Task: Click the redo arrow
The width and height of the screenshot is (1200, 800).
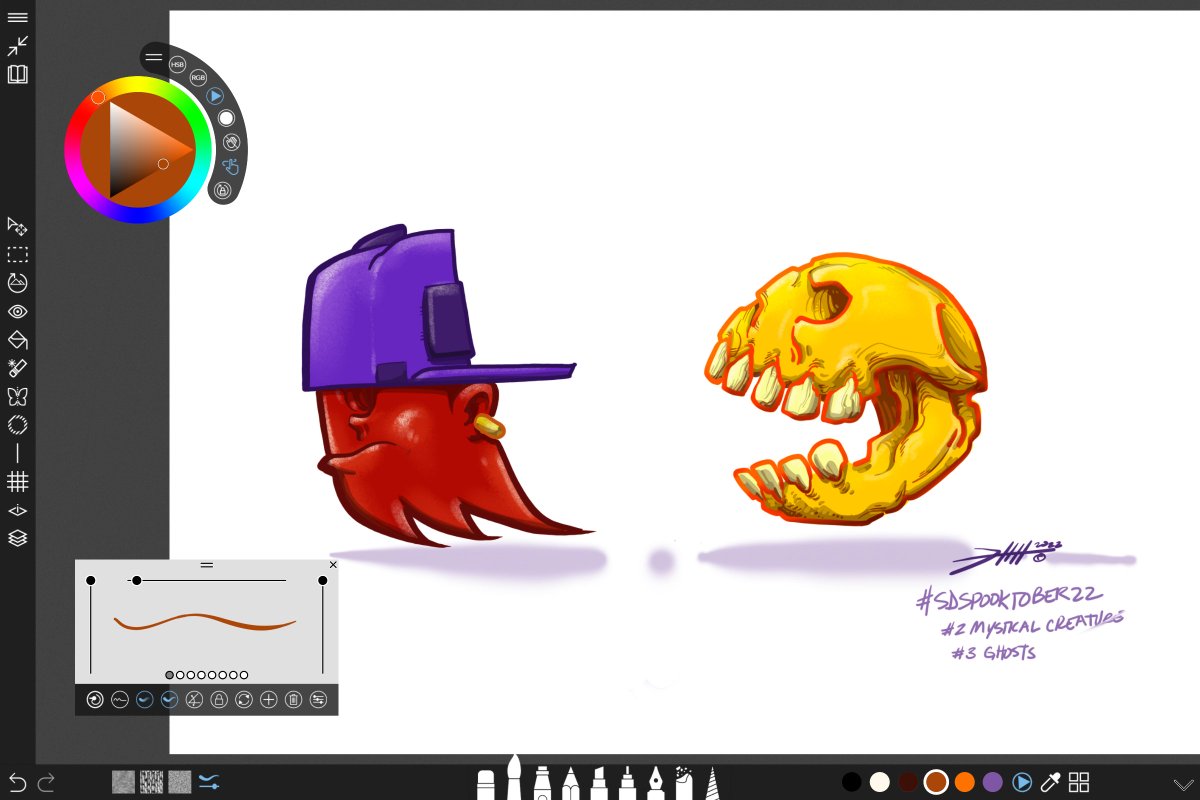Action: (x=46, y=782)
